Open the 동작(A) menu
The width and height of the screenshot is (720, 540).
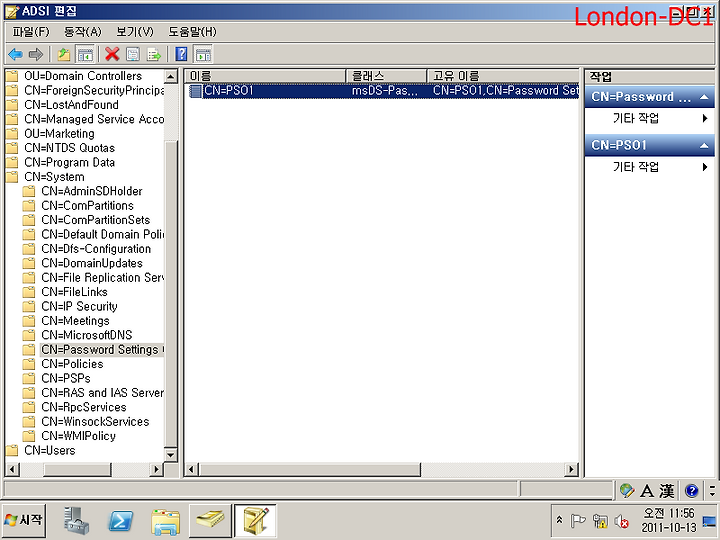point(83,32)
